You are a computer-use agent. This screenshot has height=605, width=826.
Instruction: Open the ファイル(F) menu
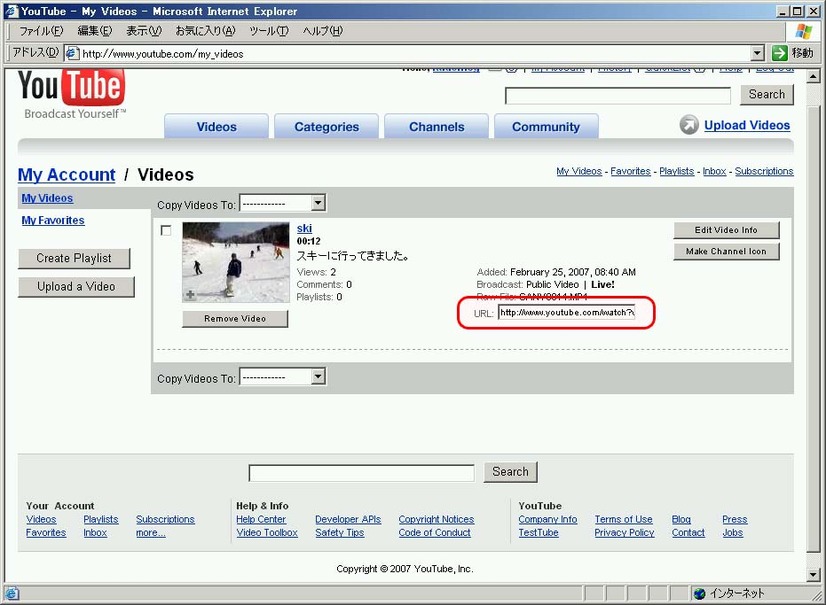41,31
